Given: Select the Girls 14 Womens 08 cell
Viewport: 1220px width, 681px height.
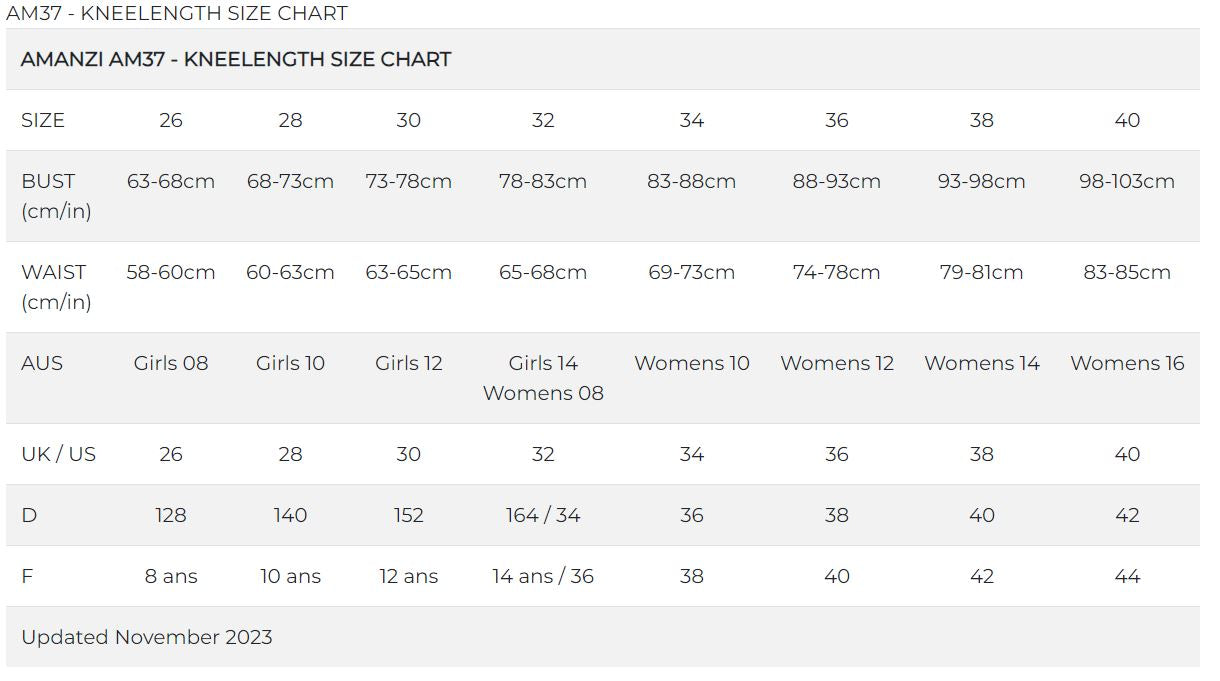Looking at the screenshot, I should (x=543, y=378).
